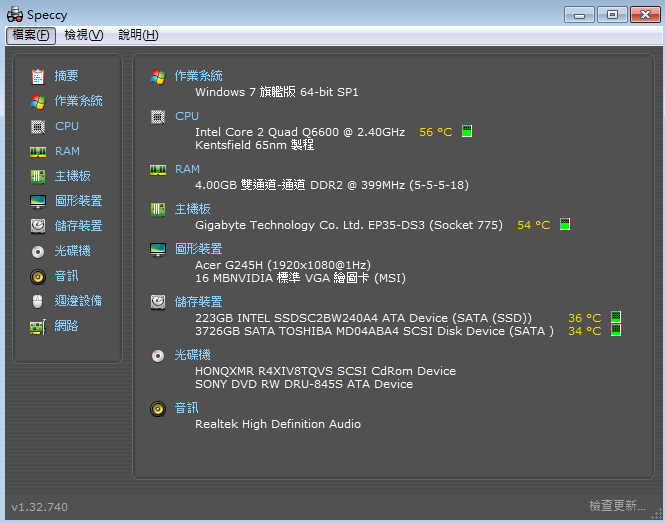The image size is (665, 523).
Task: Click the Speccy app icon in title bar
Action: pos(15,14)
